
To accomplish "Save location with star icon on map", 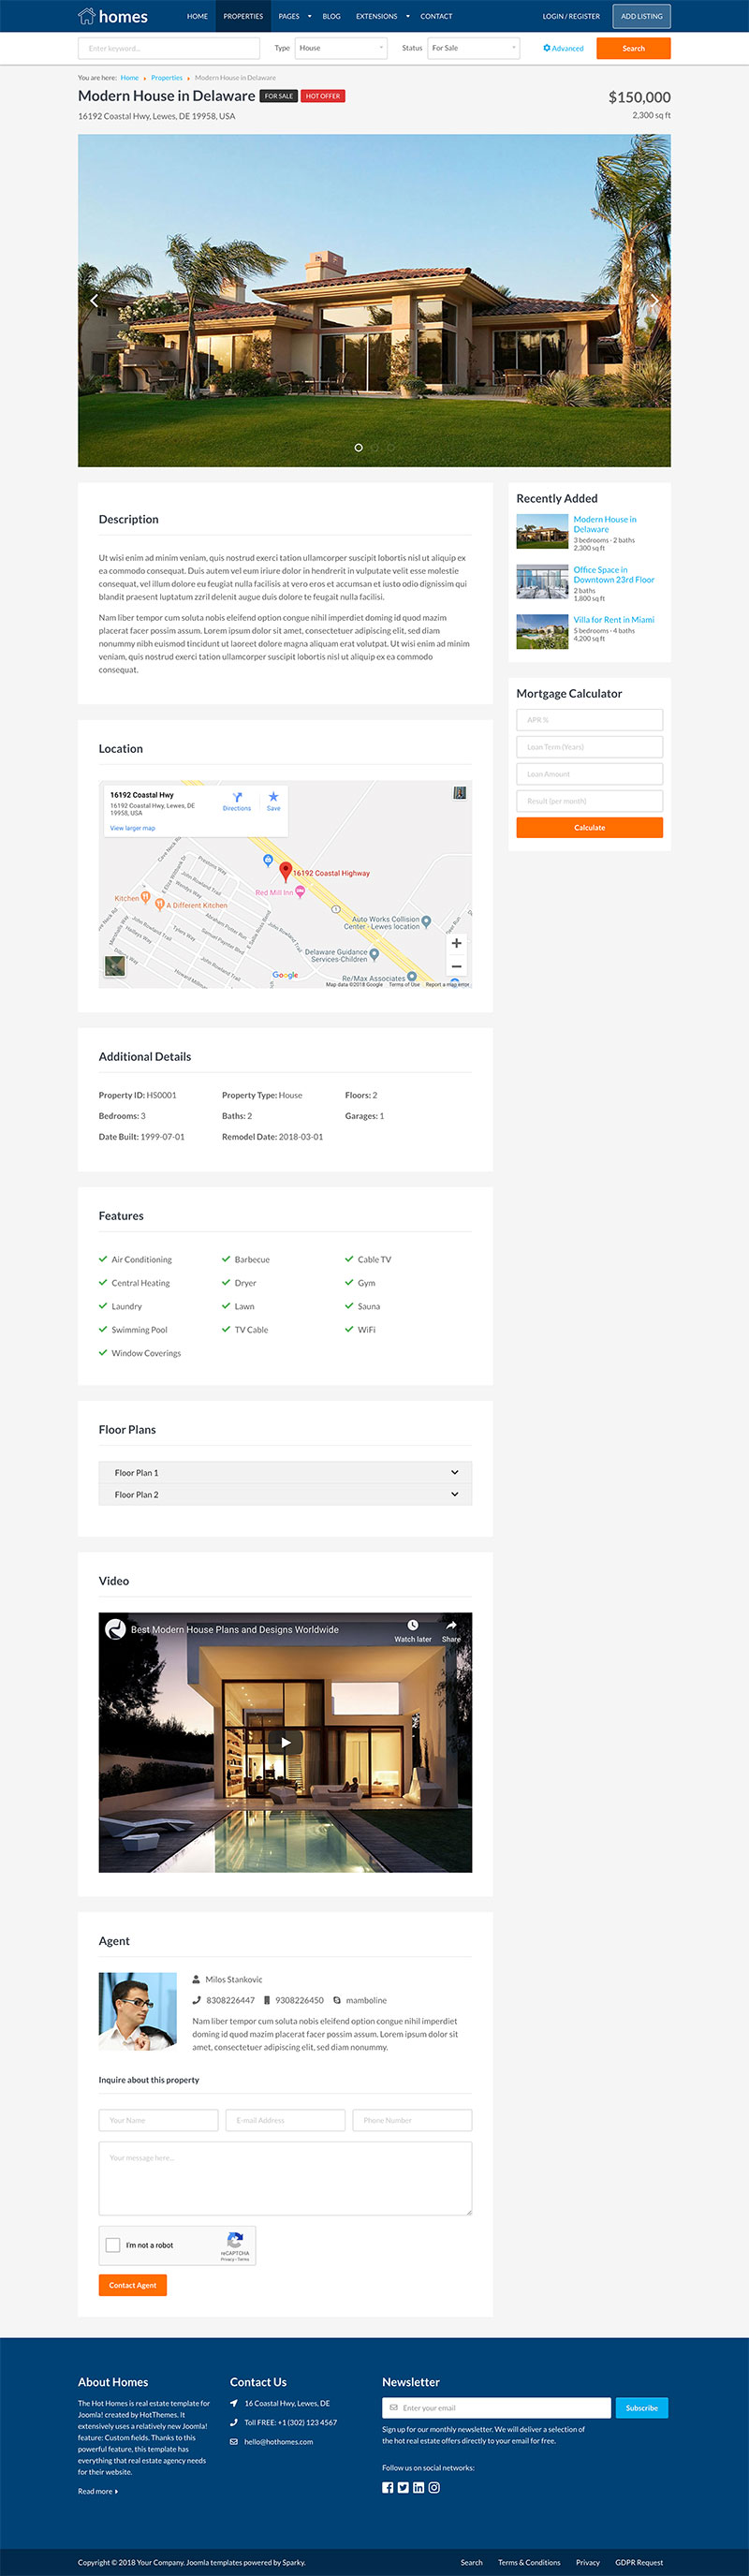I will (x=273, y=797).
